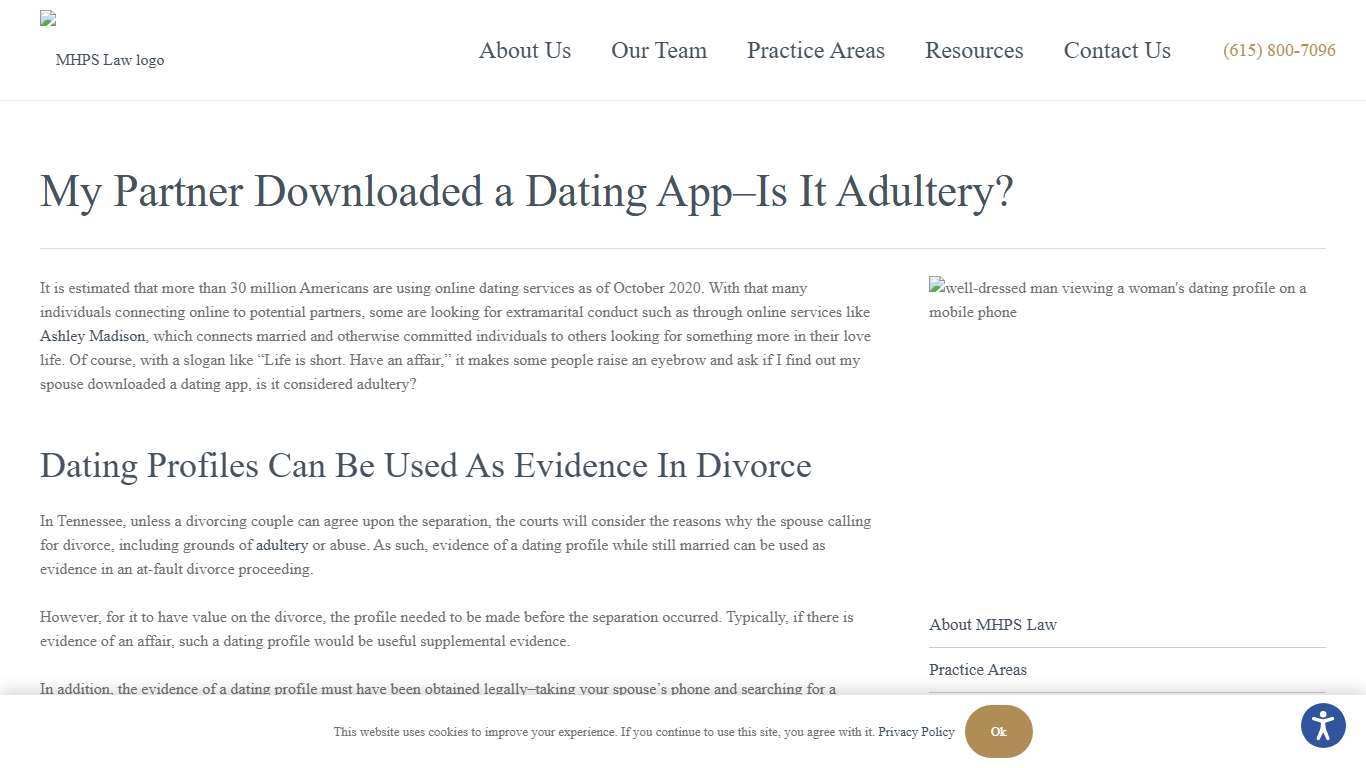Call the (615) 800-7096 number
Image resolution: width=1366 pixels, height=768 pixels.
[x=1279, y=50]
